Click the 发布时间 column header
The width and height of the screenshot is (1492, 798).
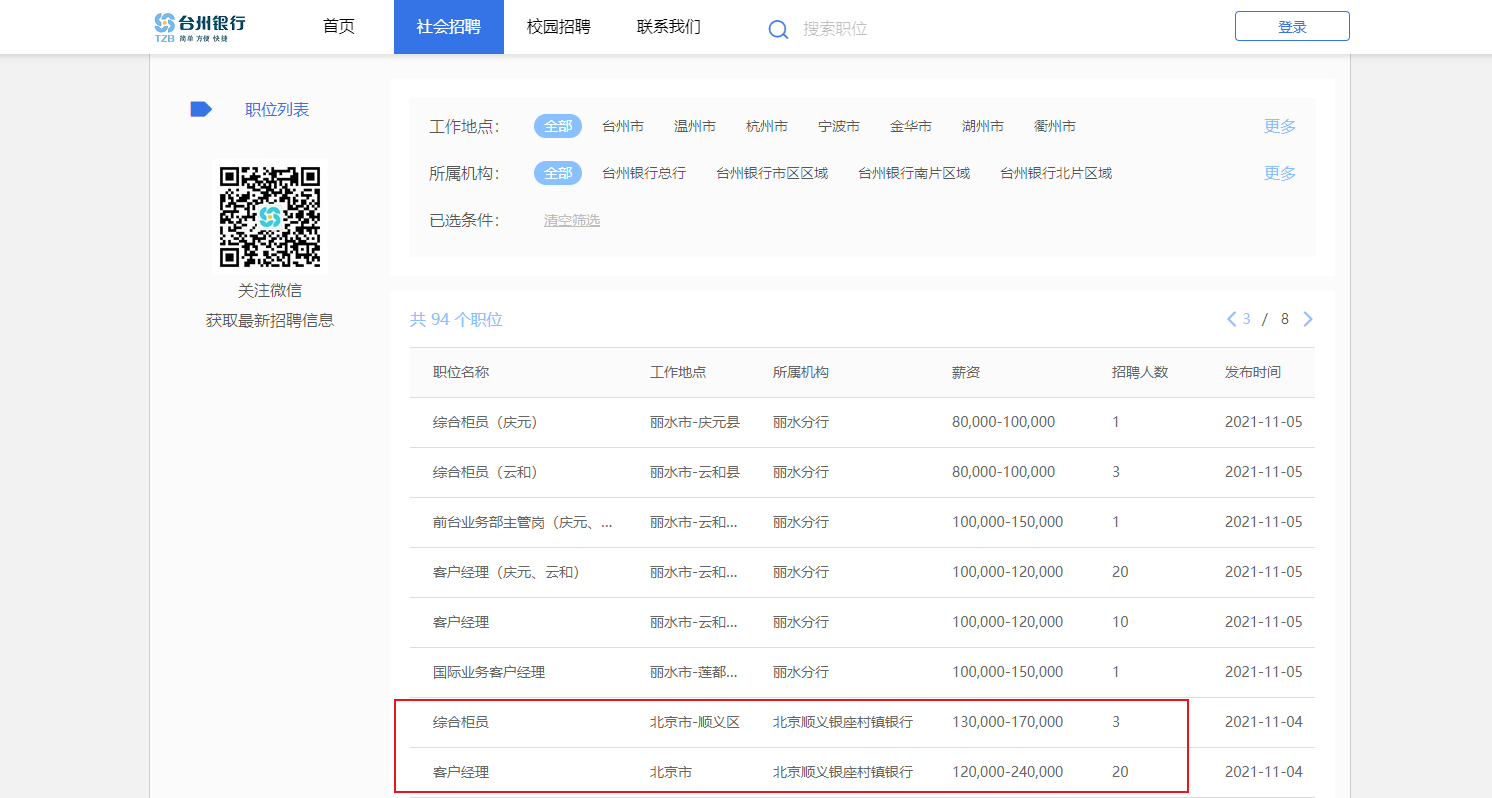(x=1253, y=372)
